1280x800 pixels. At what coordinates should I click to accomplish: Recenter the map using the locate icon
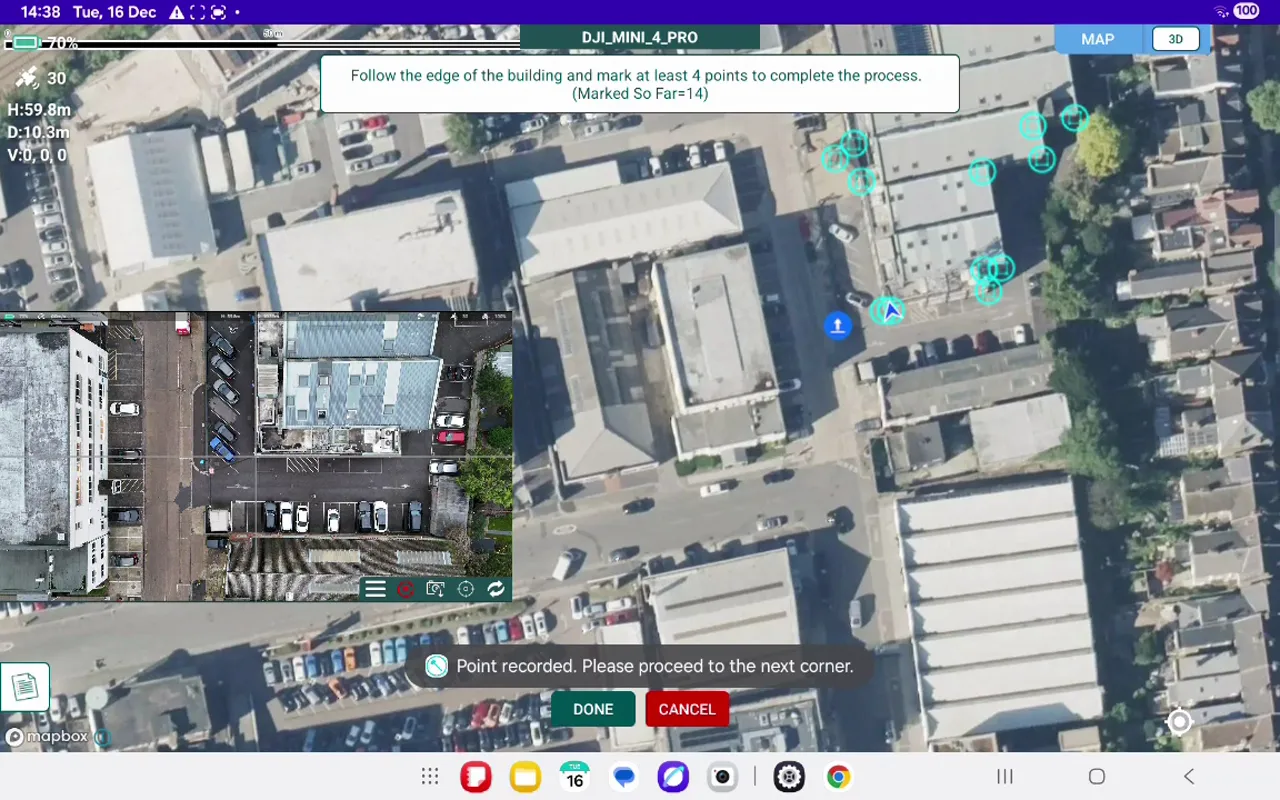pyautogui.click(x=1178, y=722)
